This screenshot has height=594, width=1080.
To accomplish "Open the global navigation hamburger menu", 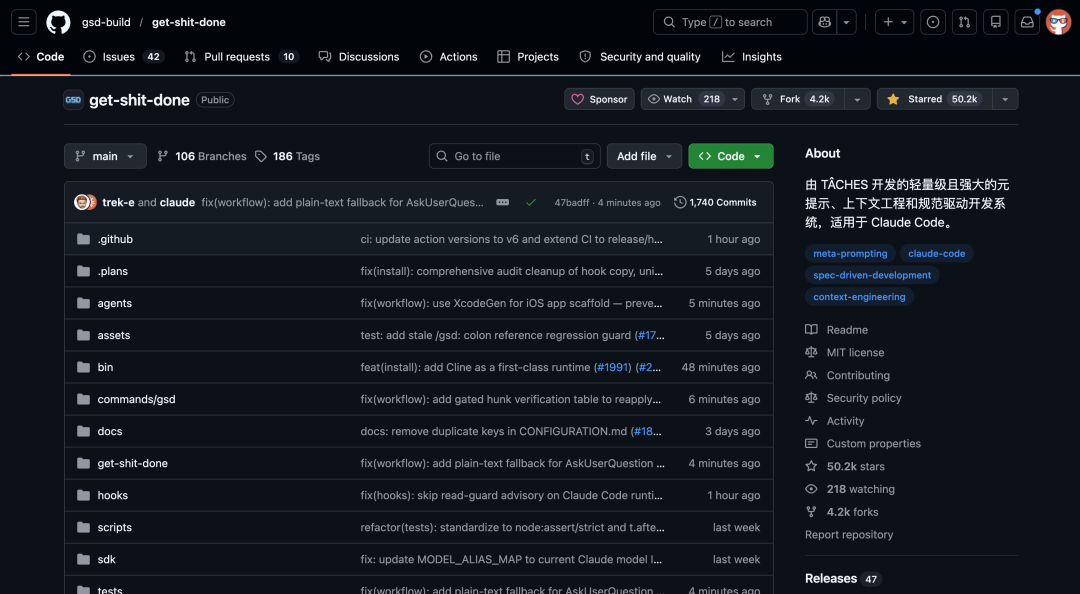I will tap(23, 22).
